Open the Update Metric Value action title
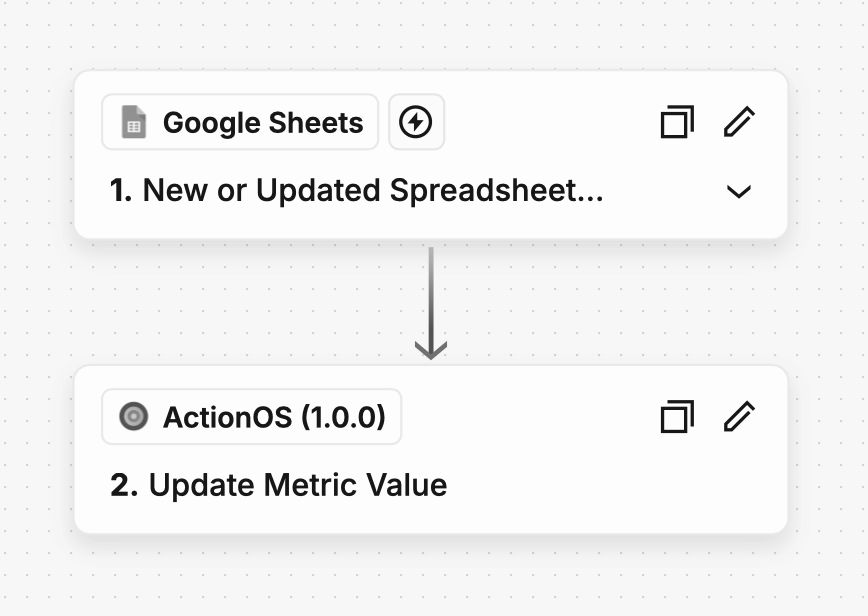Viewport: 868px width, 616px height. click(x=297, y=485)
